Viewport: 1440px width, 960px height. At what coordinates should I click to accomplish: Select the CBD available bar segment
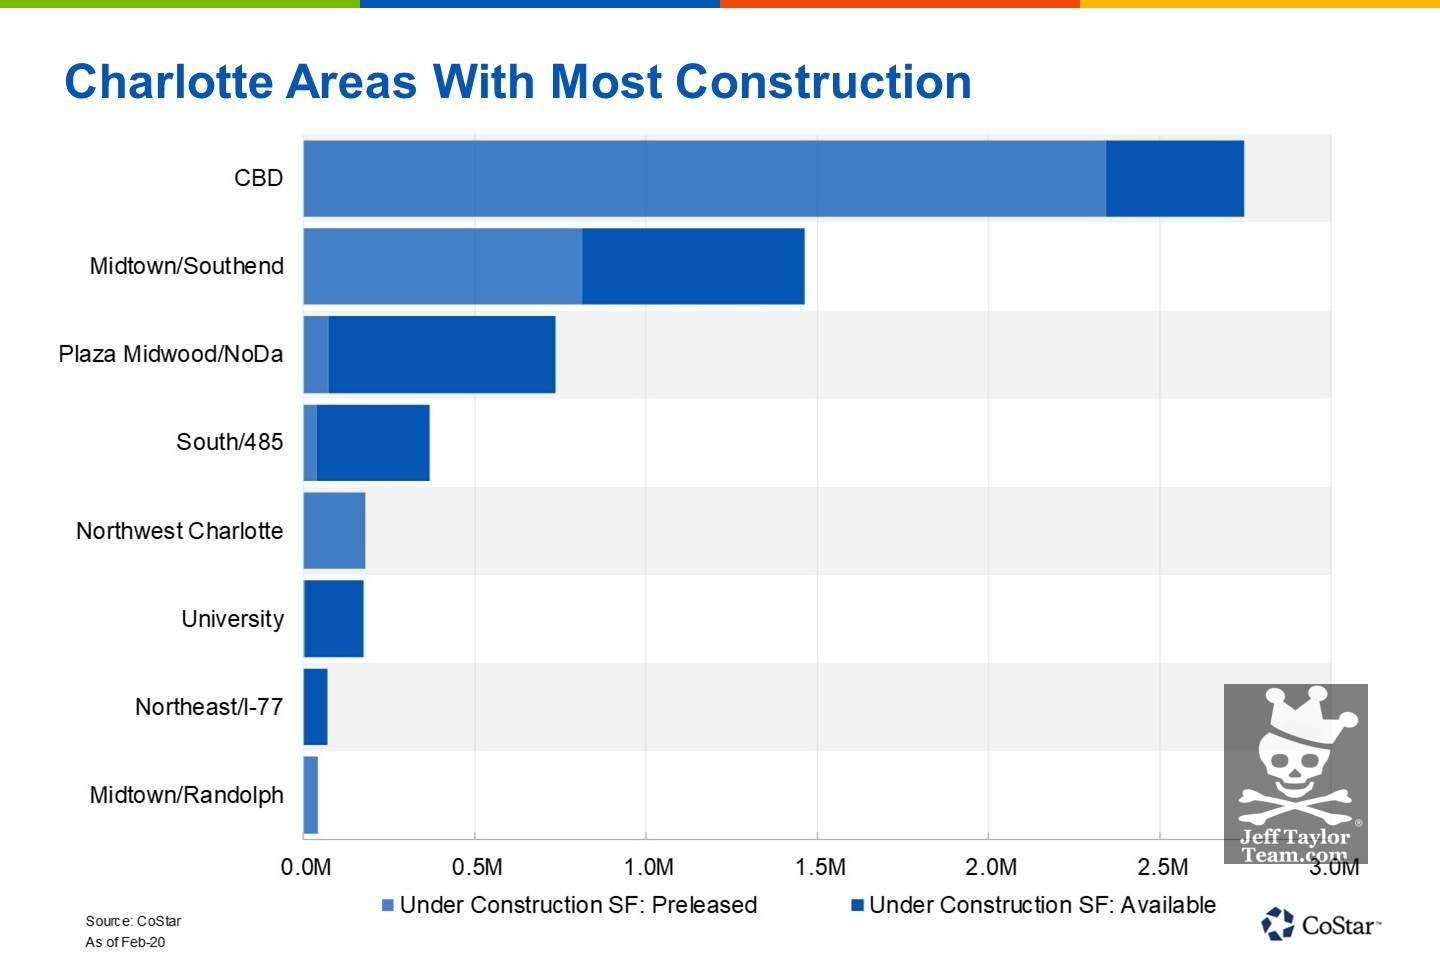tap(1175, 178)
